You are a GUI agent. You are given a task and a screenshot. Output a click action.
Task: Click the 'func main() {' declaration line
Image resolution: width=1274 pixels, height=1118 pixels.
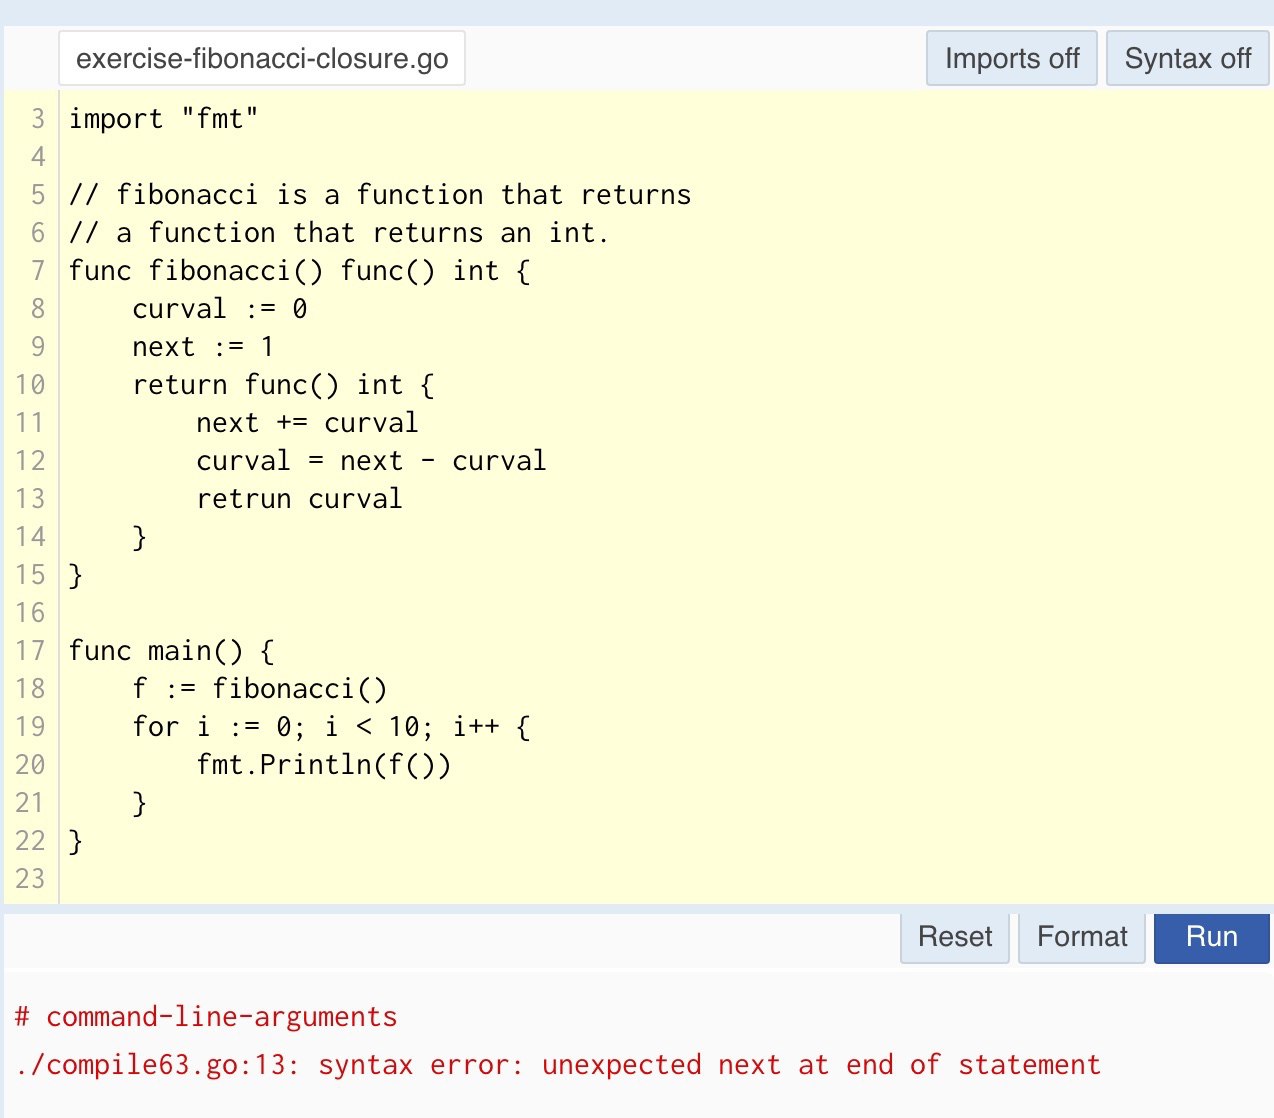tap(171, 651)
